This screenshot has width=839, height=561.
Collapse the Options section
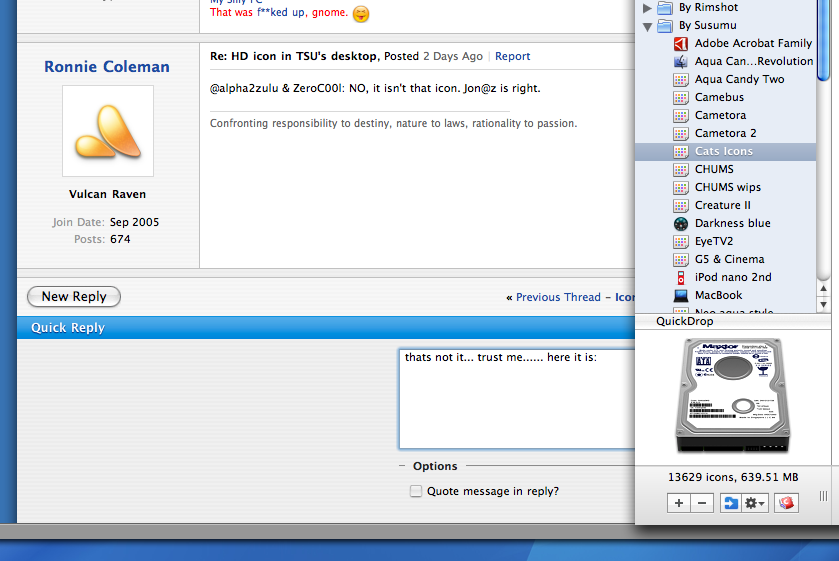click(x=402, y=466)
